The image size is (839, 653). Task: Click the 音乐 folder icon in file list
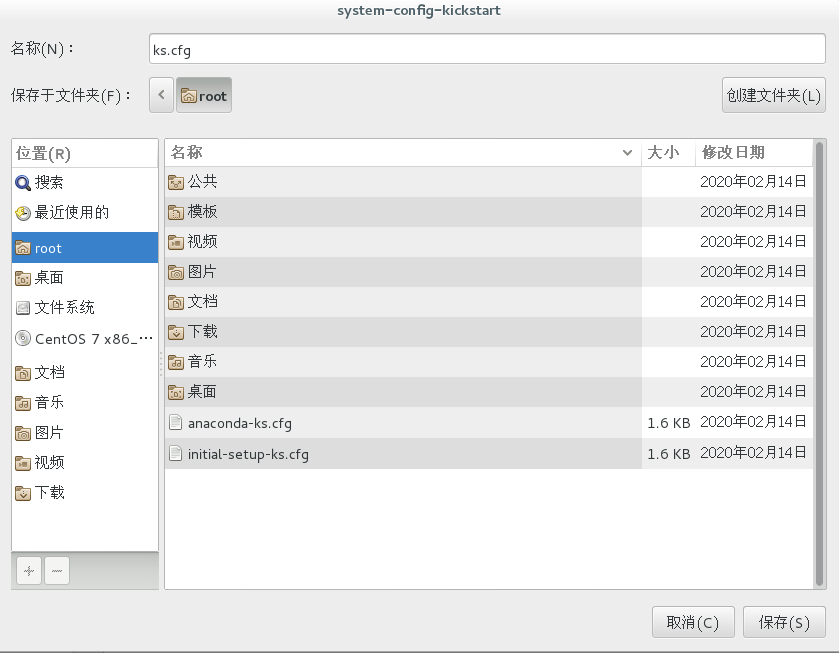pos(176,362)
